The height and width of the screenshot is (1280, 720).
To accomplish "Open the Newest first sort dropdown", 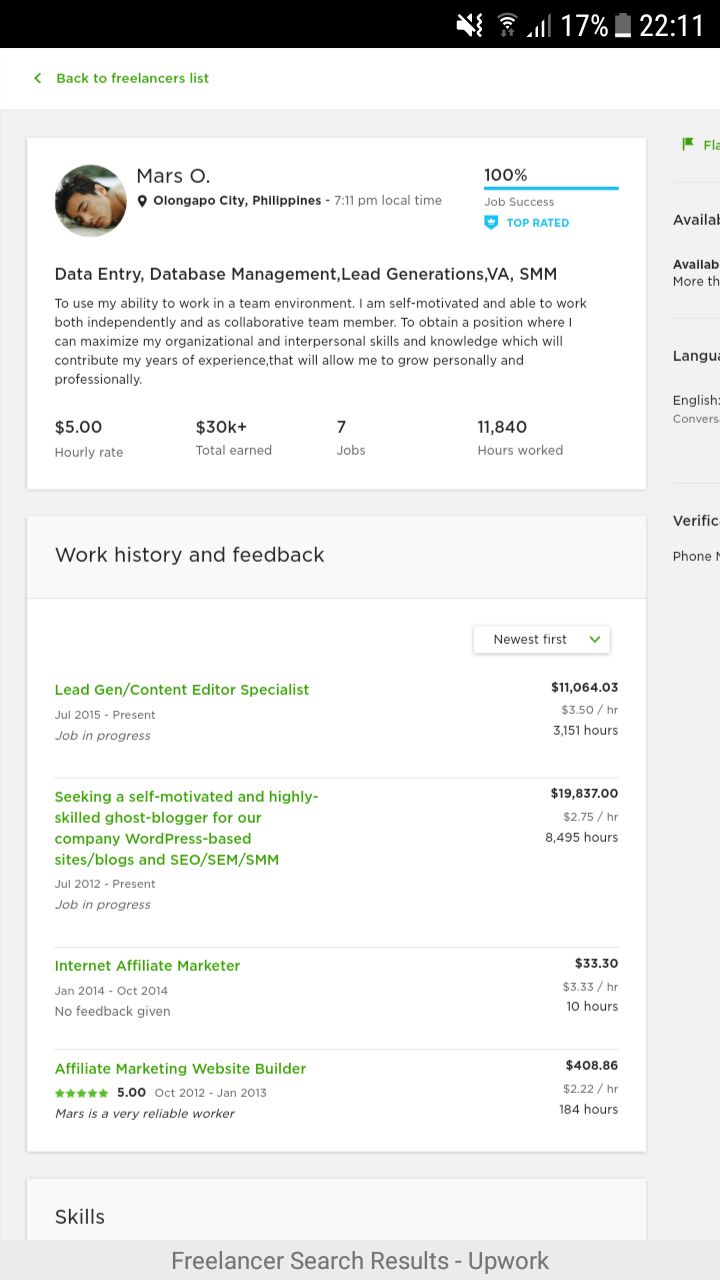I will coord(541,639).
